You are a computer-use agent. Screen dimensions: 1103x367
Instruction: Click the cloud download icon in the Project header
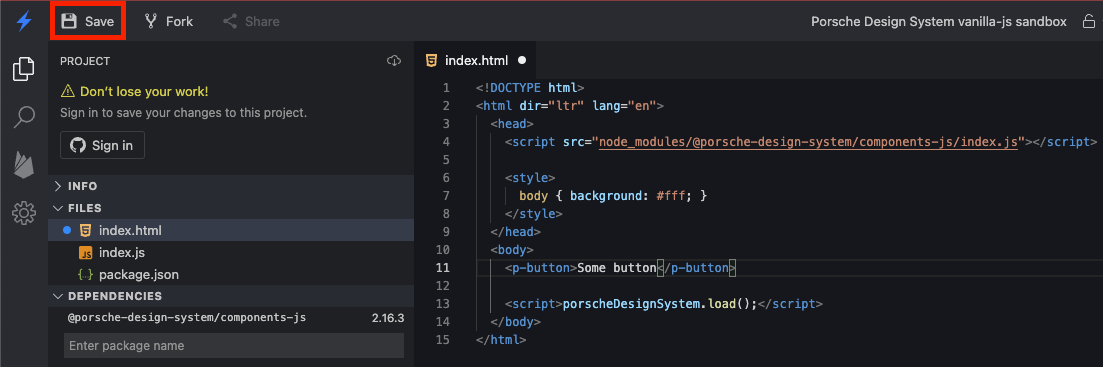394,61
